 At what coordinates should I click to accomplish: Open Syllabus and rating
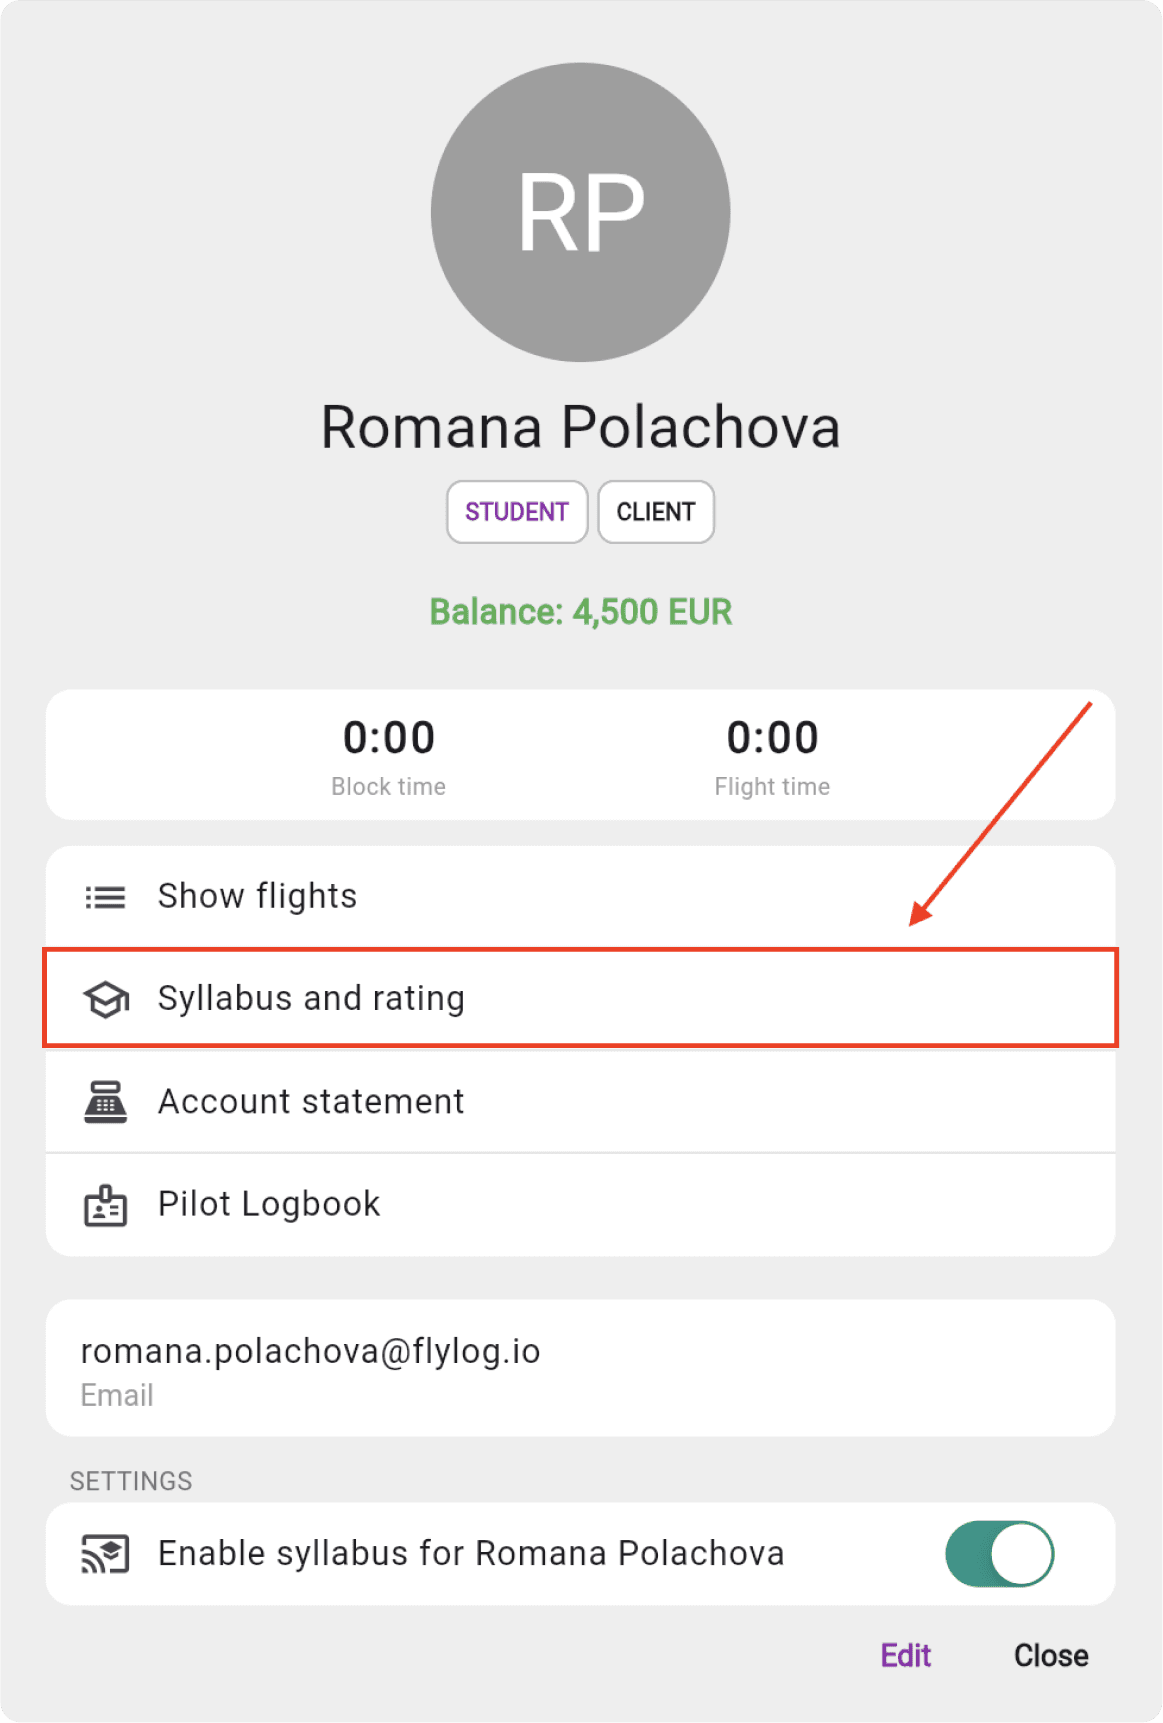coord(580,998)
